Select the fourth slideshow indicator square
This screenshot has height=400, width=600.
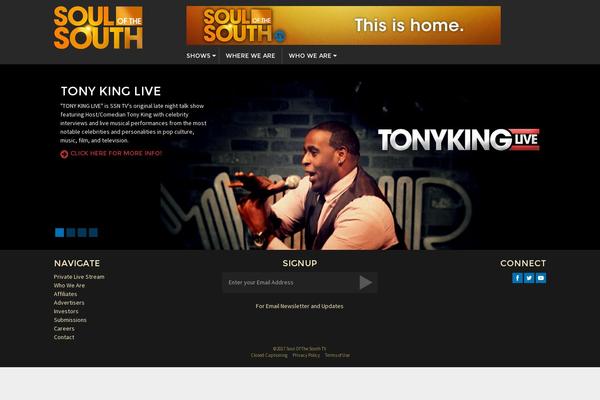pos(93,232)
